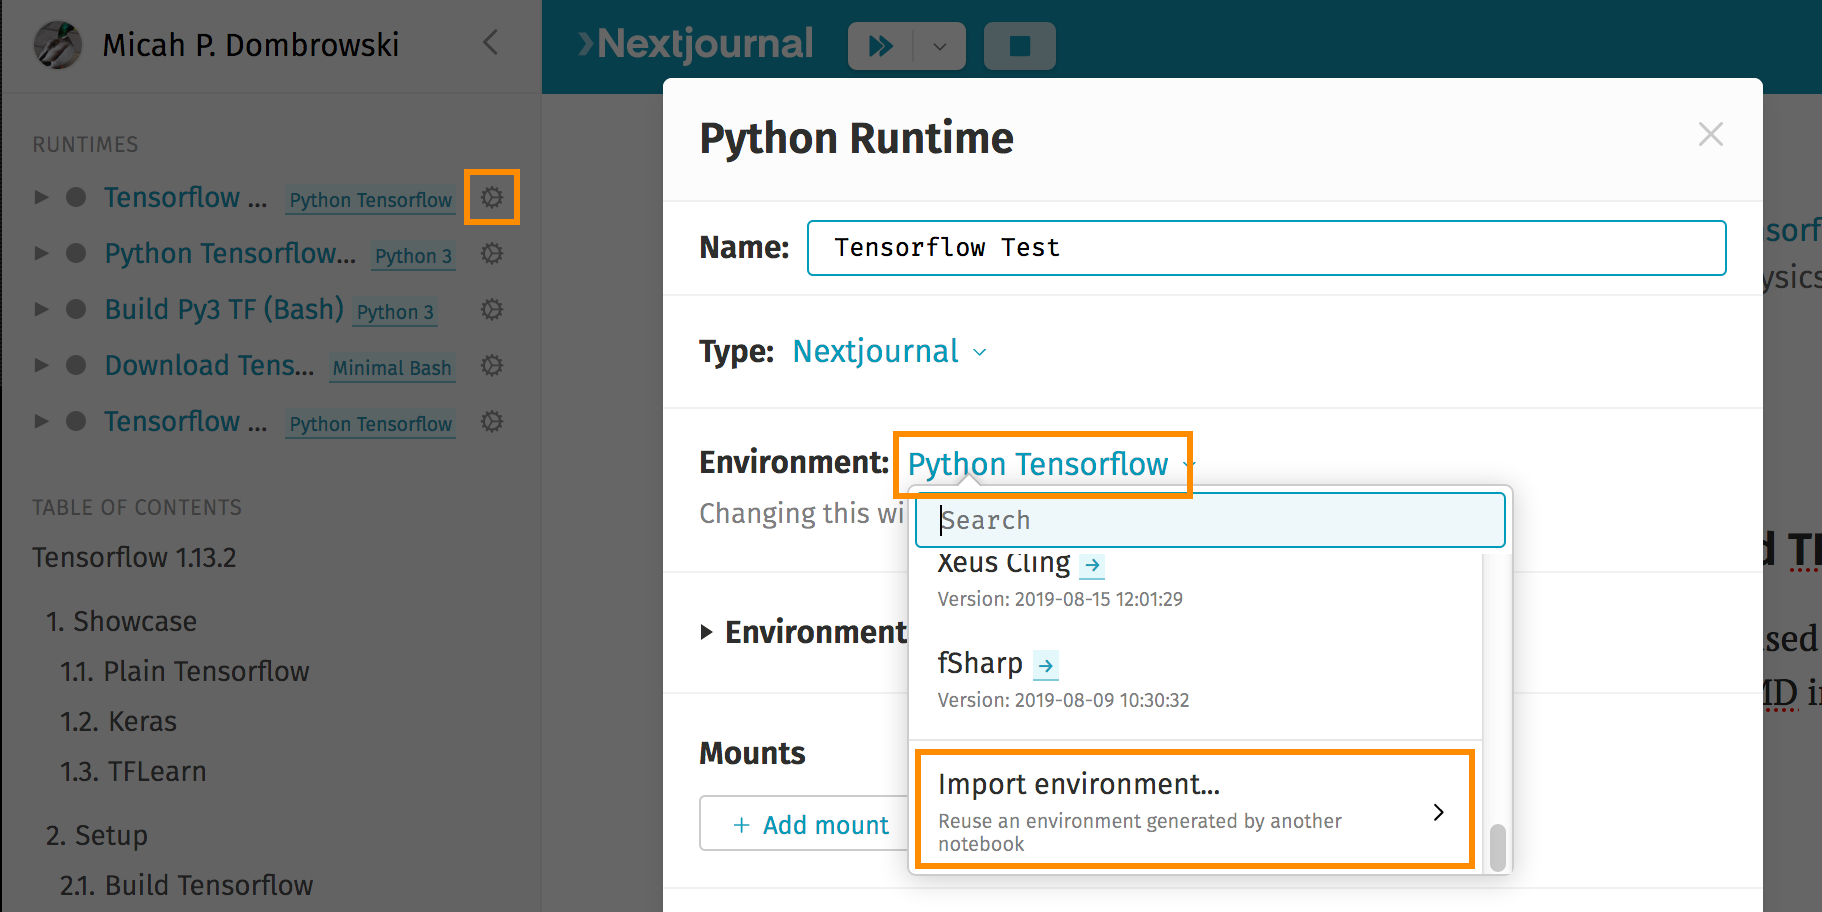Screen dimensions: 1822x912
Task: Open settings gear for Python Tensorflow... runtime
Action: pyautogui.click(x=491, y=253)
